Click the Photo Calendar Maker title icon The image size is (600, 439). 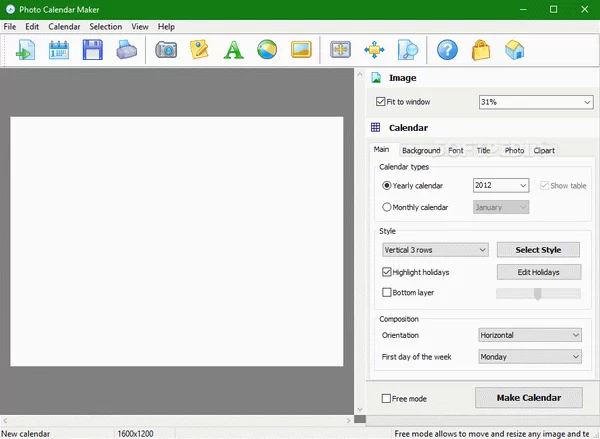click(10, 10)
